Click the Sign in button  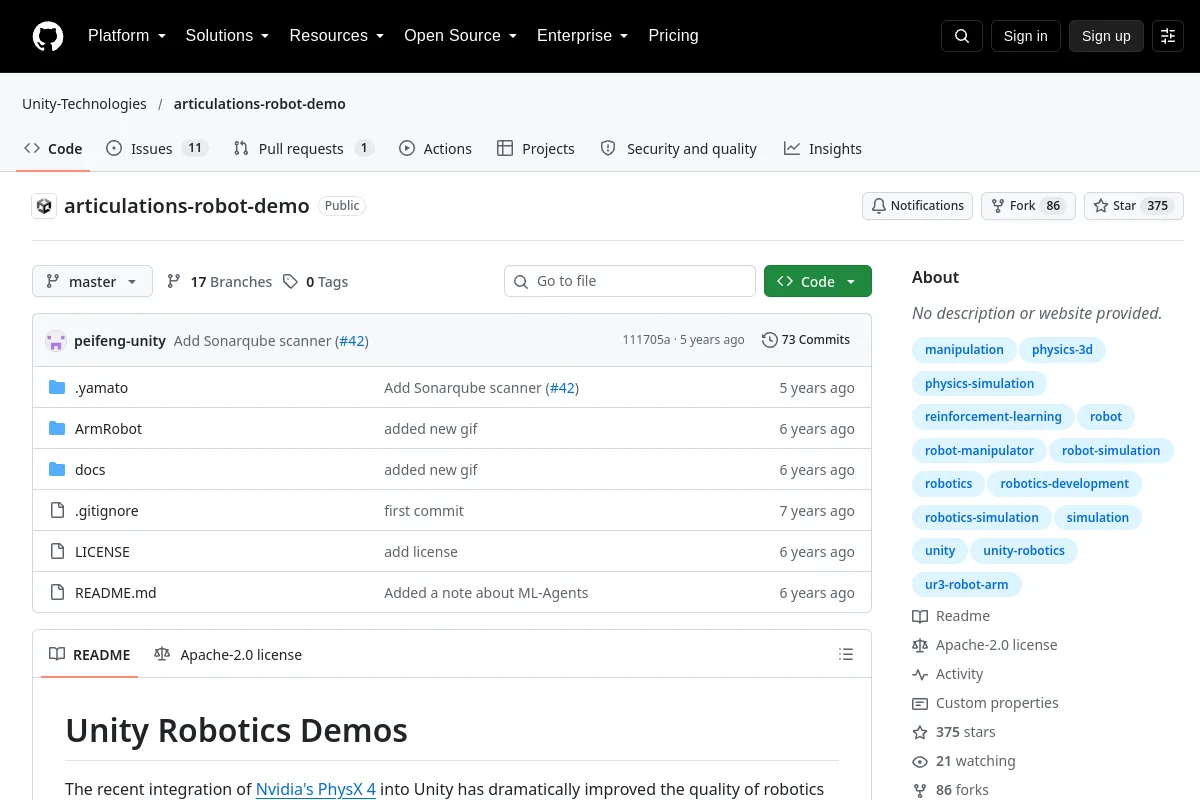point(1025,36)
